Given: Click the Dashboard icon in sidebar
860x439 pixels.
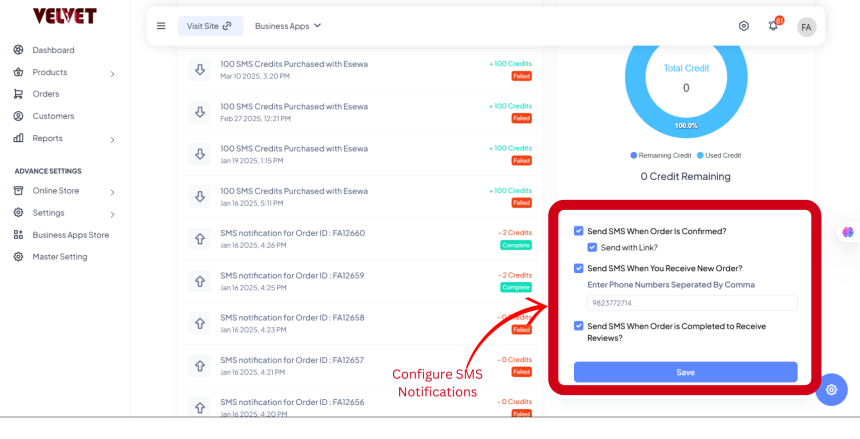Looking at the screenshot, I should coord(18,50).
